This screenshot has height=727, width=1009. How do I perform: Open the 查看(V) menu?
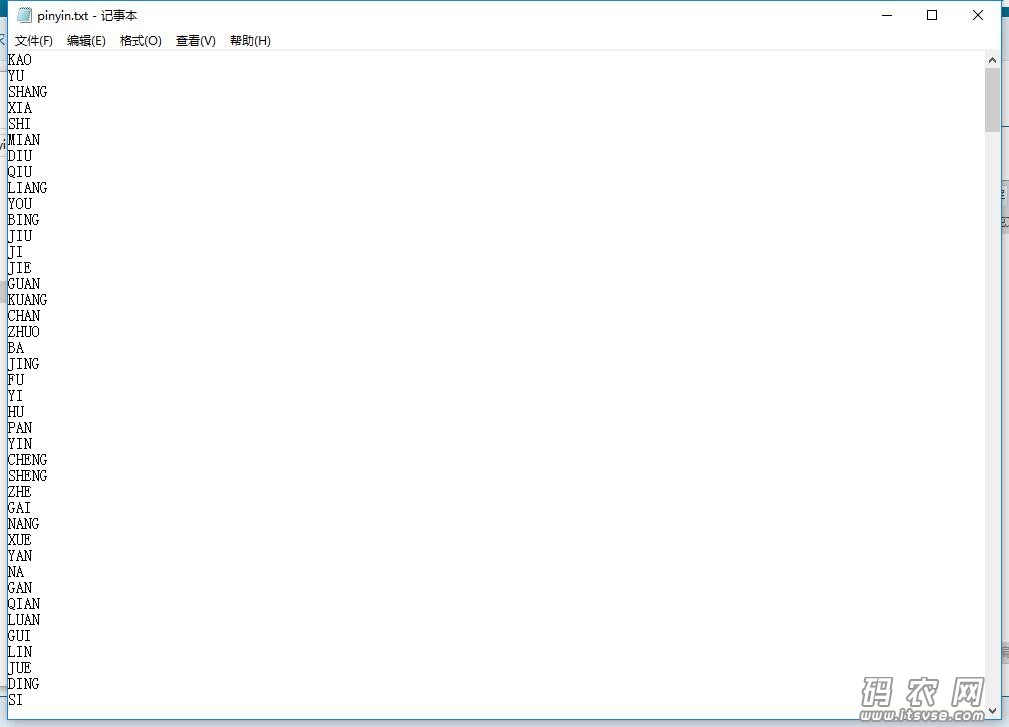click(x=196, y=41)
